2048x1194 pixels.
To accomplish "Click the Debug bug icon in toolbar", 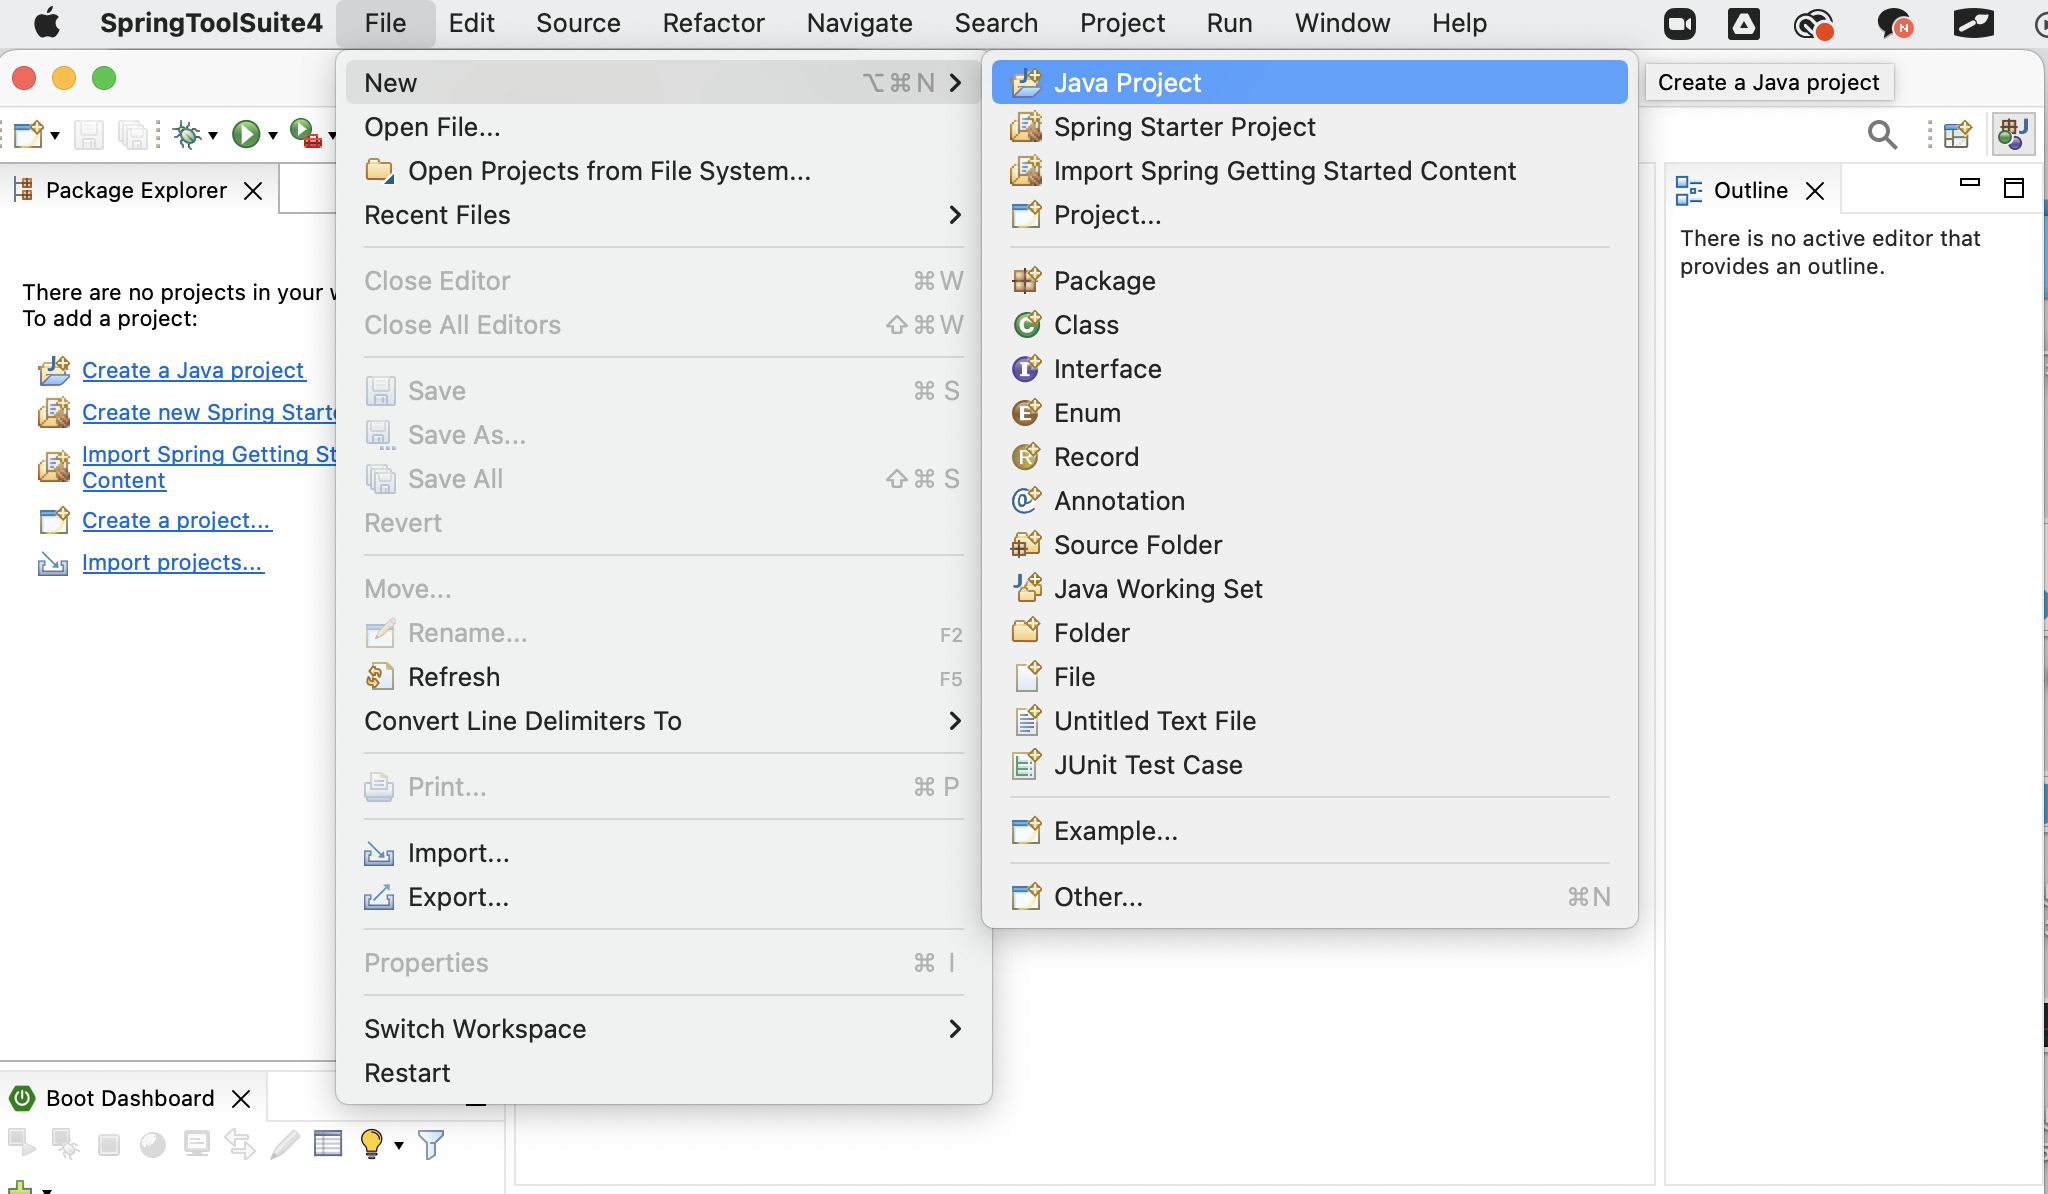I will pyautogui.click(x=187, y=133).
